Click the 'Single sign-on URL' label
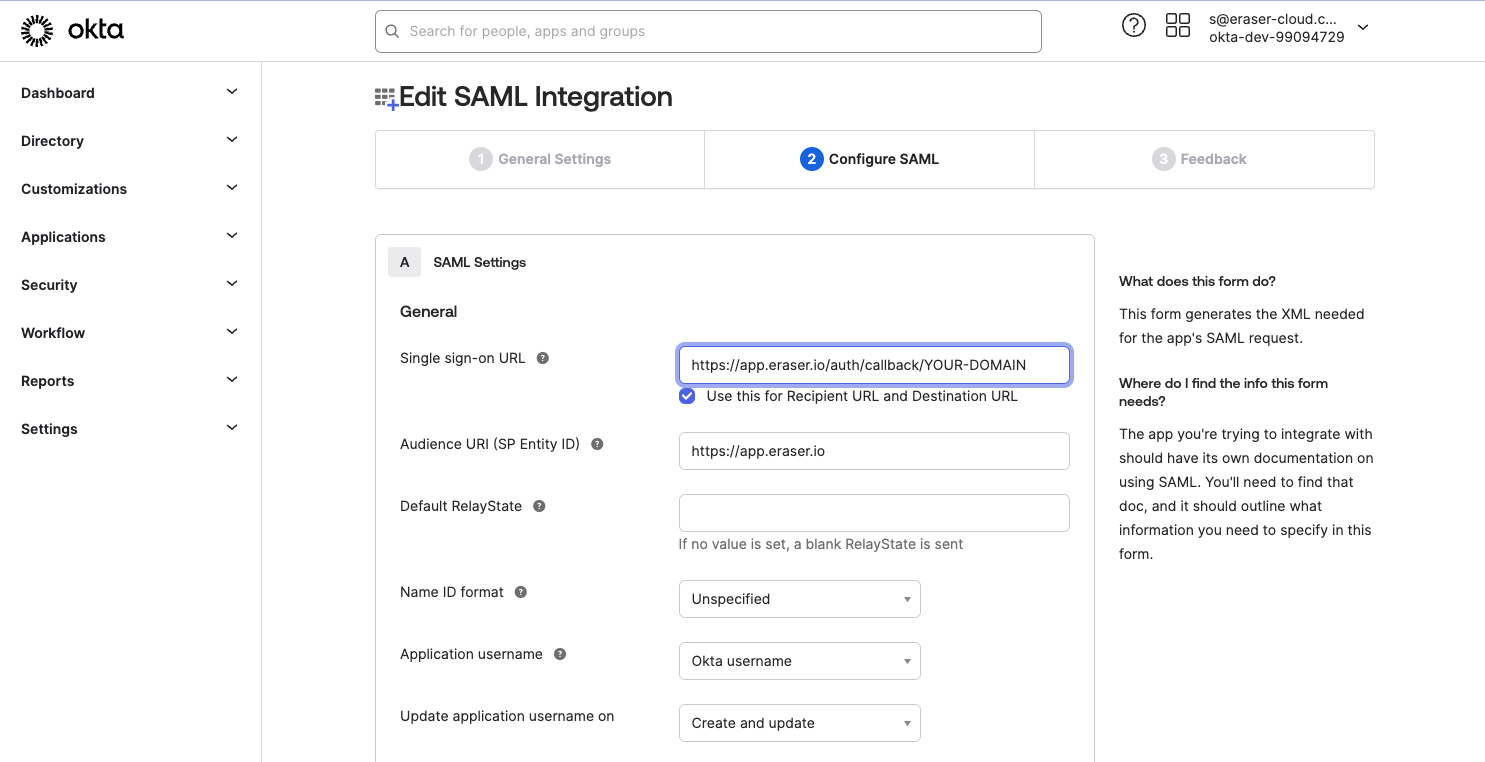The height and width of the screenshot is (762, 1485). pos(462,358)
